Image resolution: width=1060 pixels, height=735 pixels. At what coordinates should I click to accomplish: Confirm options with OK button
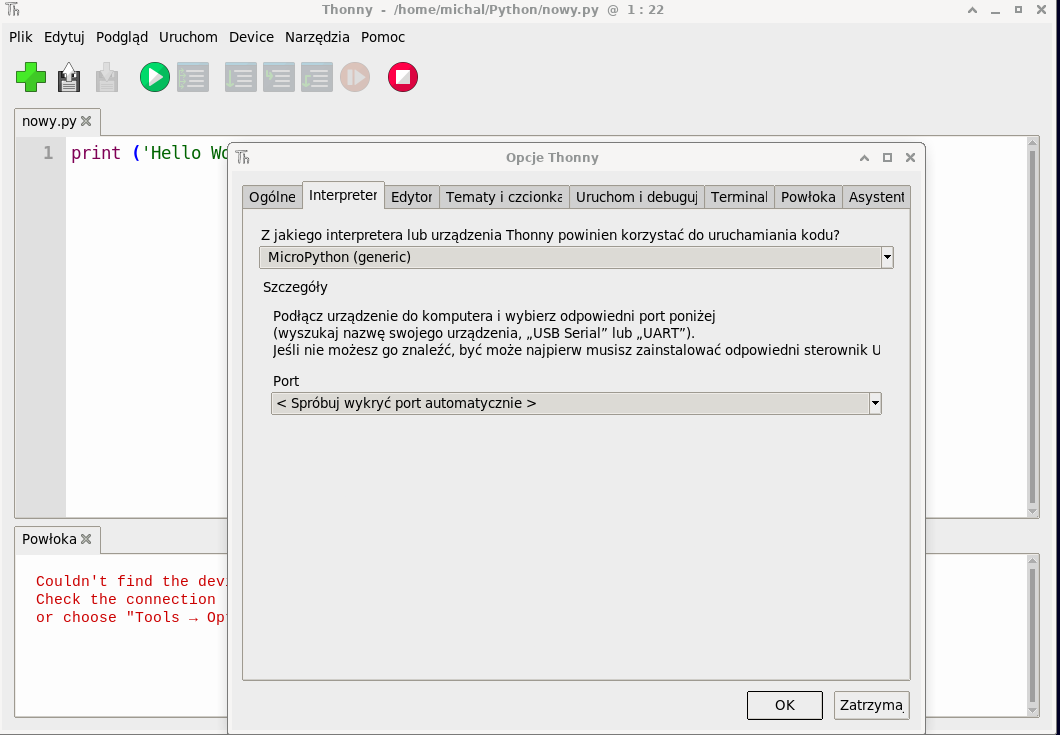coord(785,705)
